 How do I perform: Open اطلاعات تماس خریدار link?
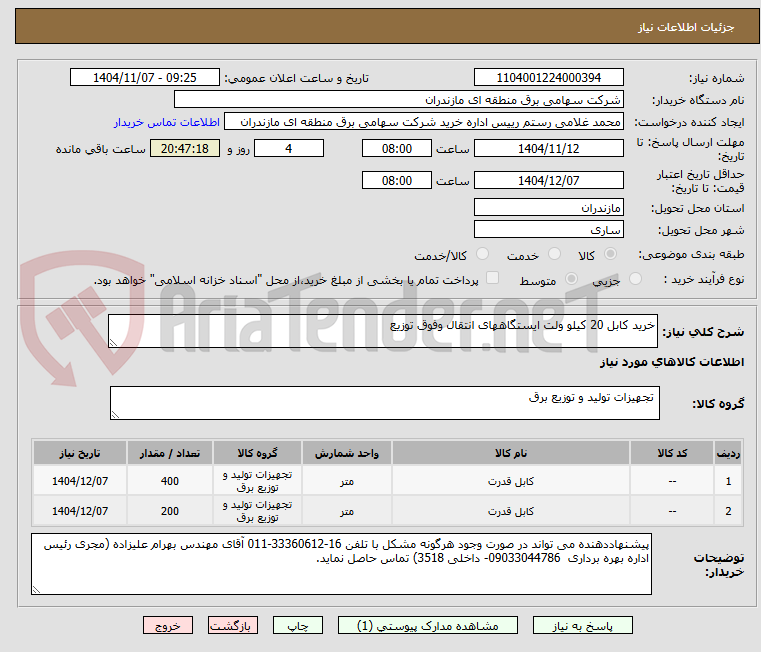point(167,122)
